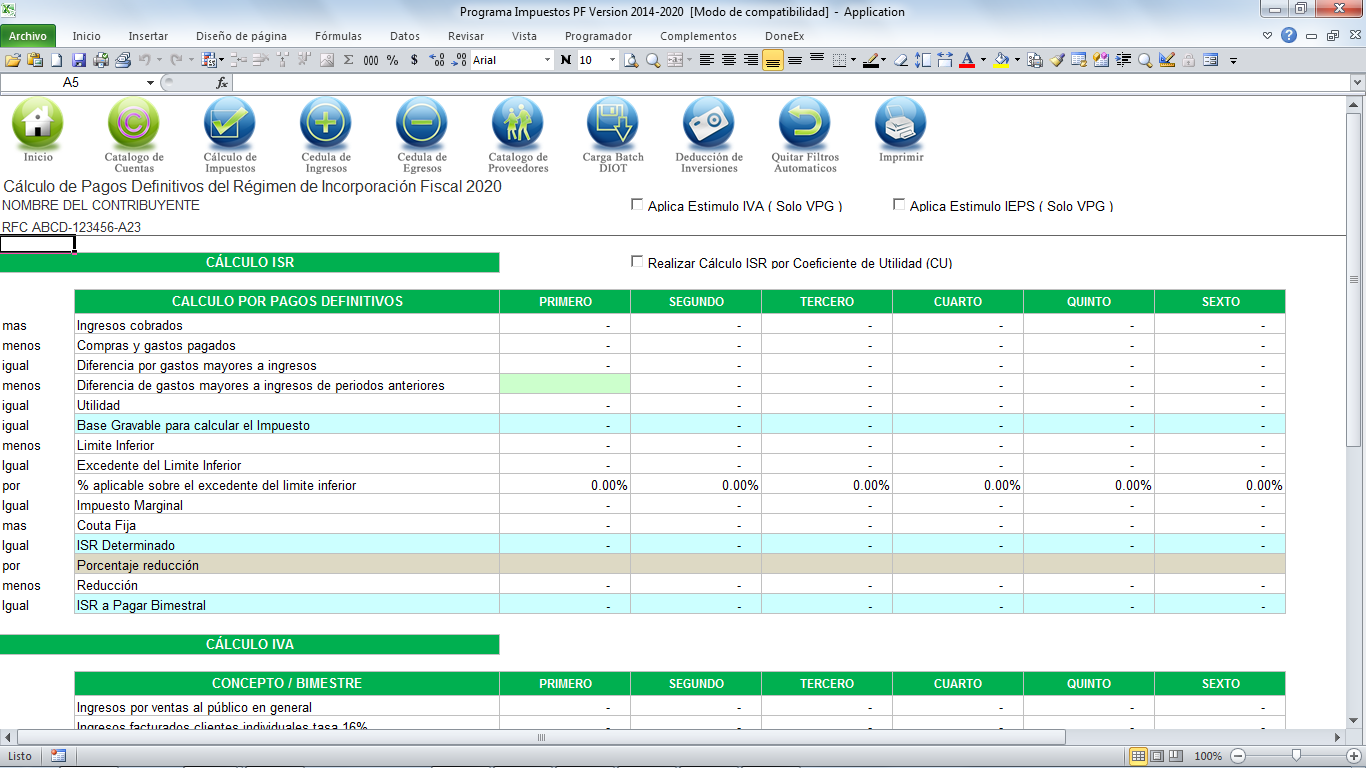The height and width of the screenshot is (768, 1366).
Task: Expand the Name Box cell dropdown
Action: [x=150, y=83]
